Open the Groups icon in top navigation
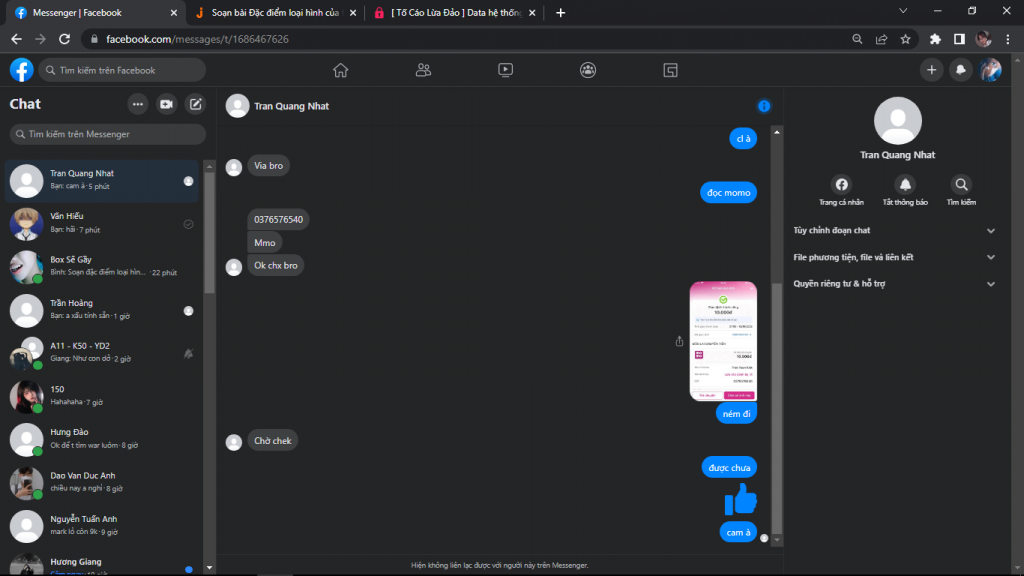 (x=588, y=70)
